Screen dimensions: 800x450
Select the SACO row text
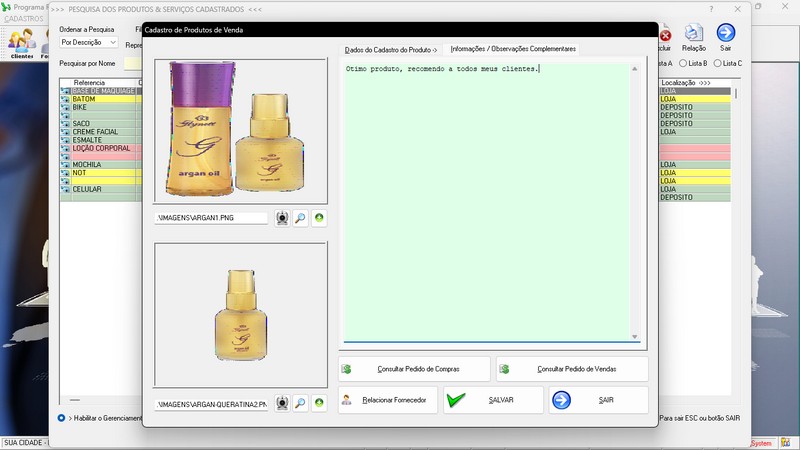coord(81,123)
